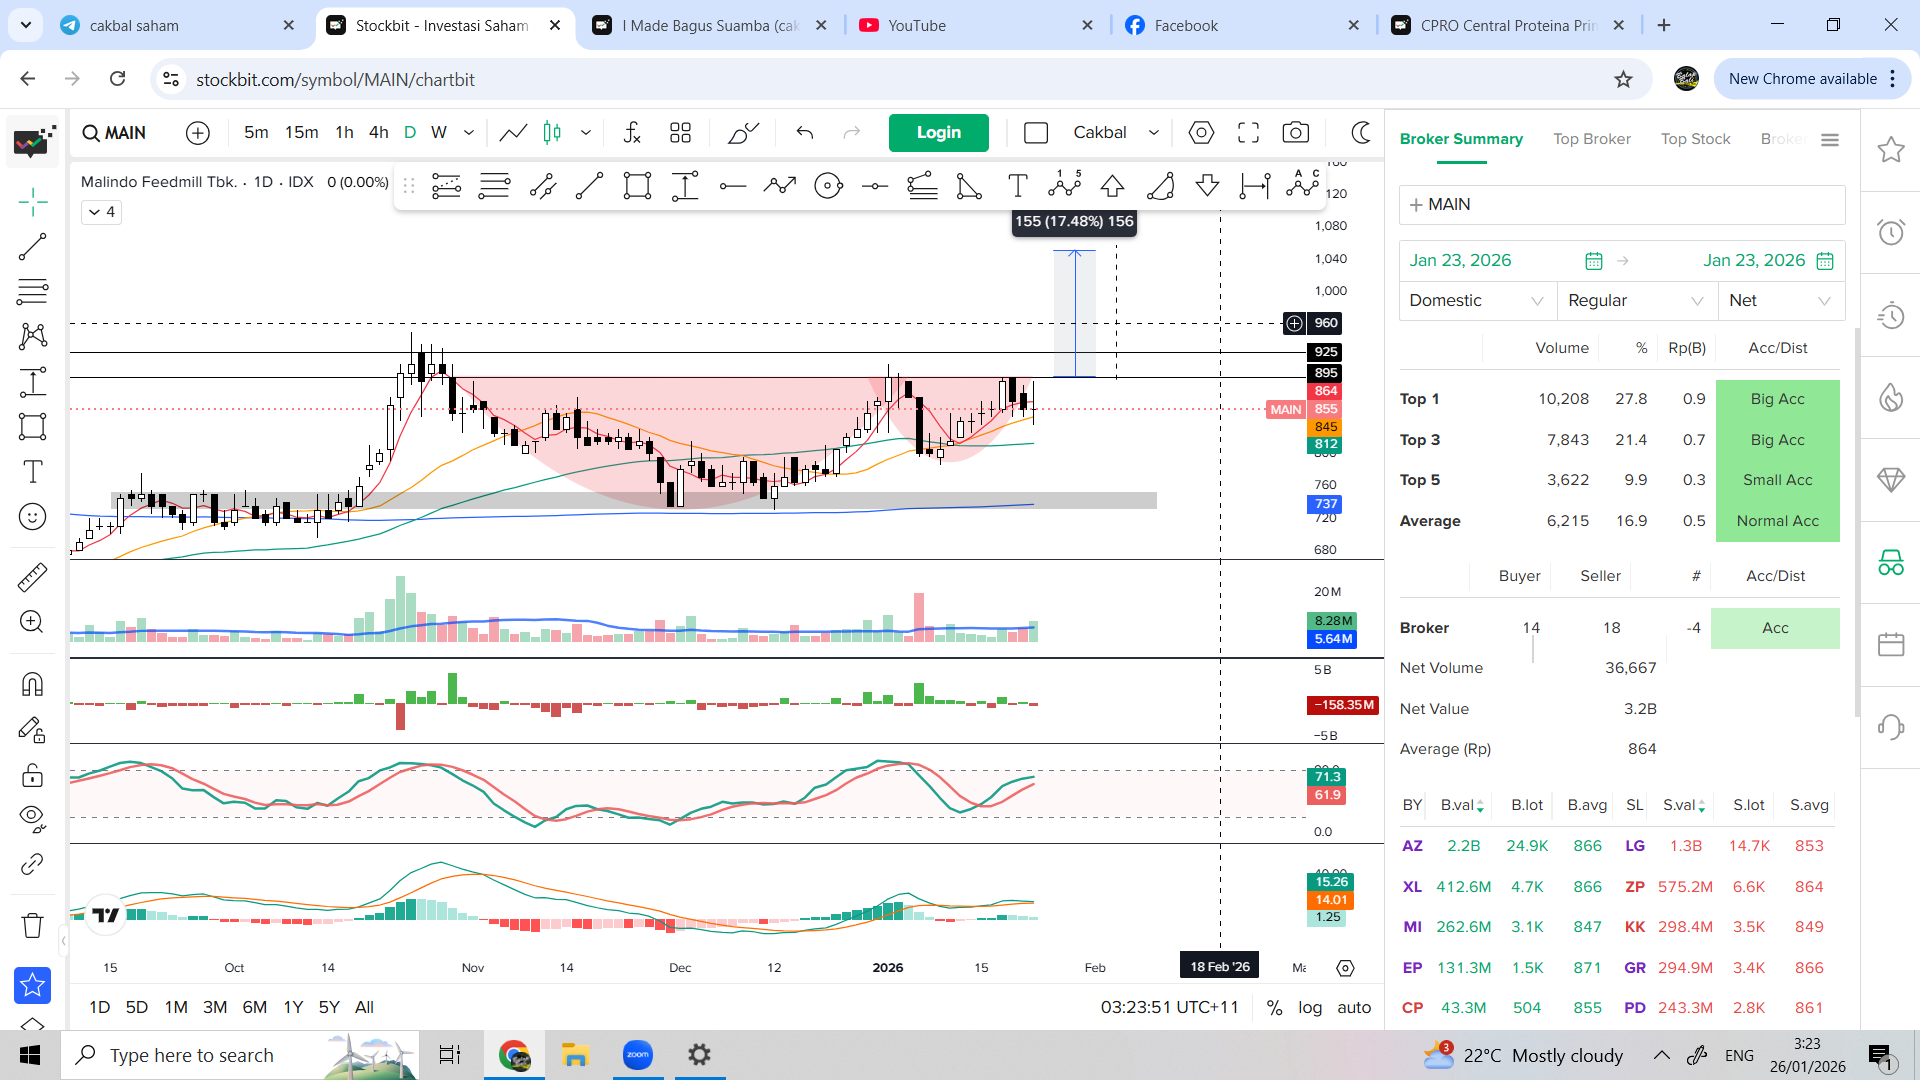Open the fullscreen mode icon

[x=1248, y=132]
